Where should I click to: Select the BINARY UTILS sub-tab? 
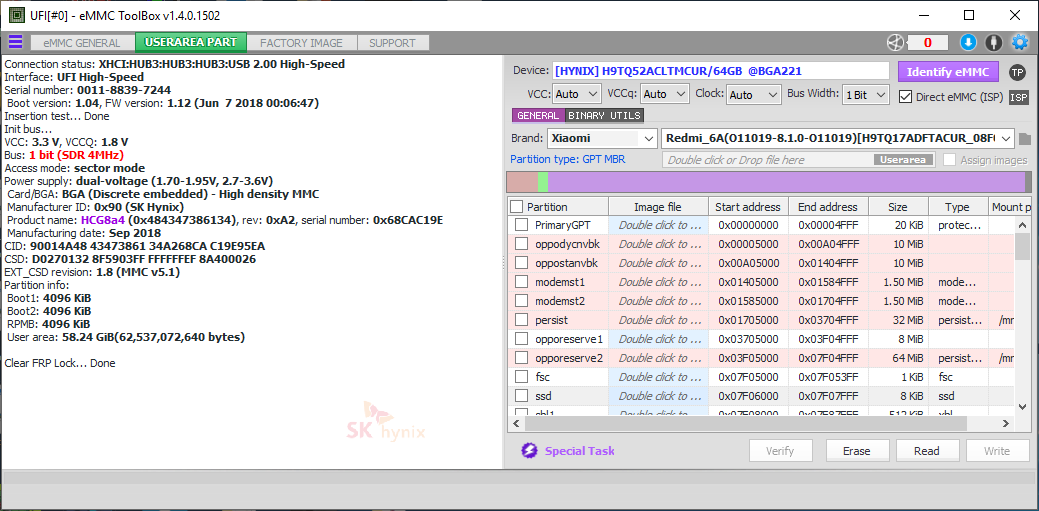(604, 115)
